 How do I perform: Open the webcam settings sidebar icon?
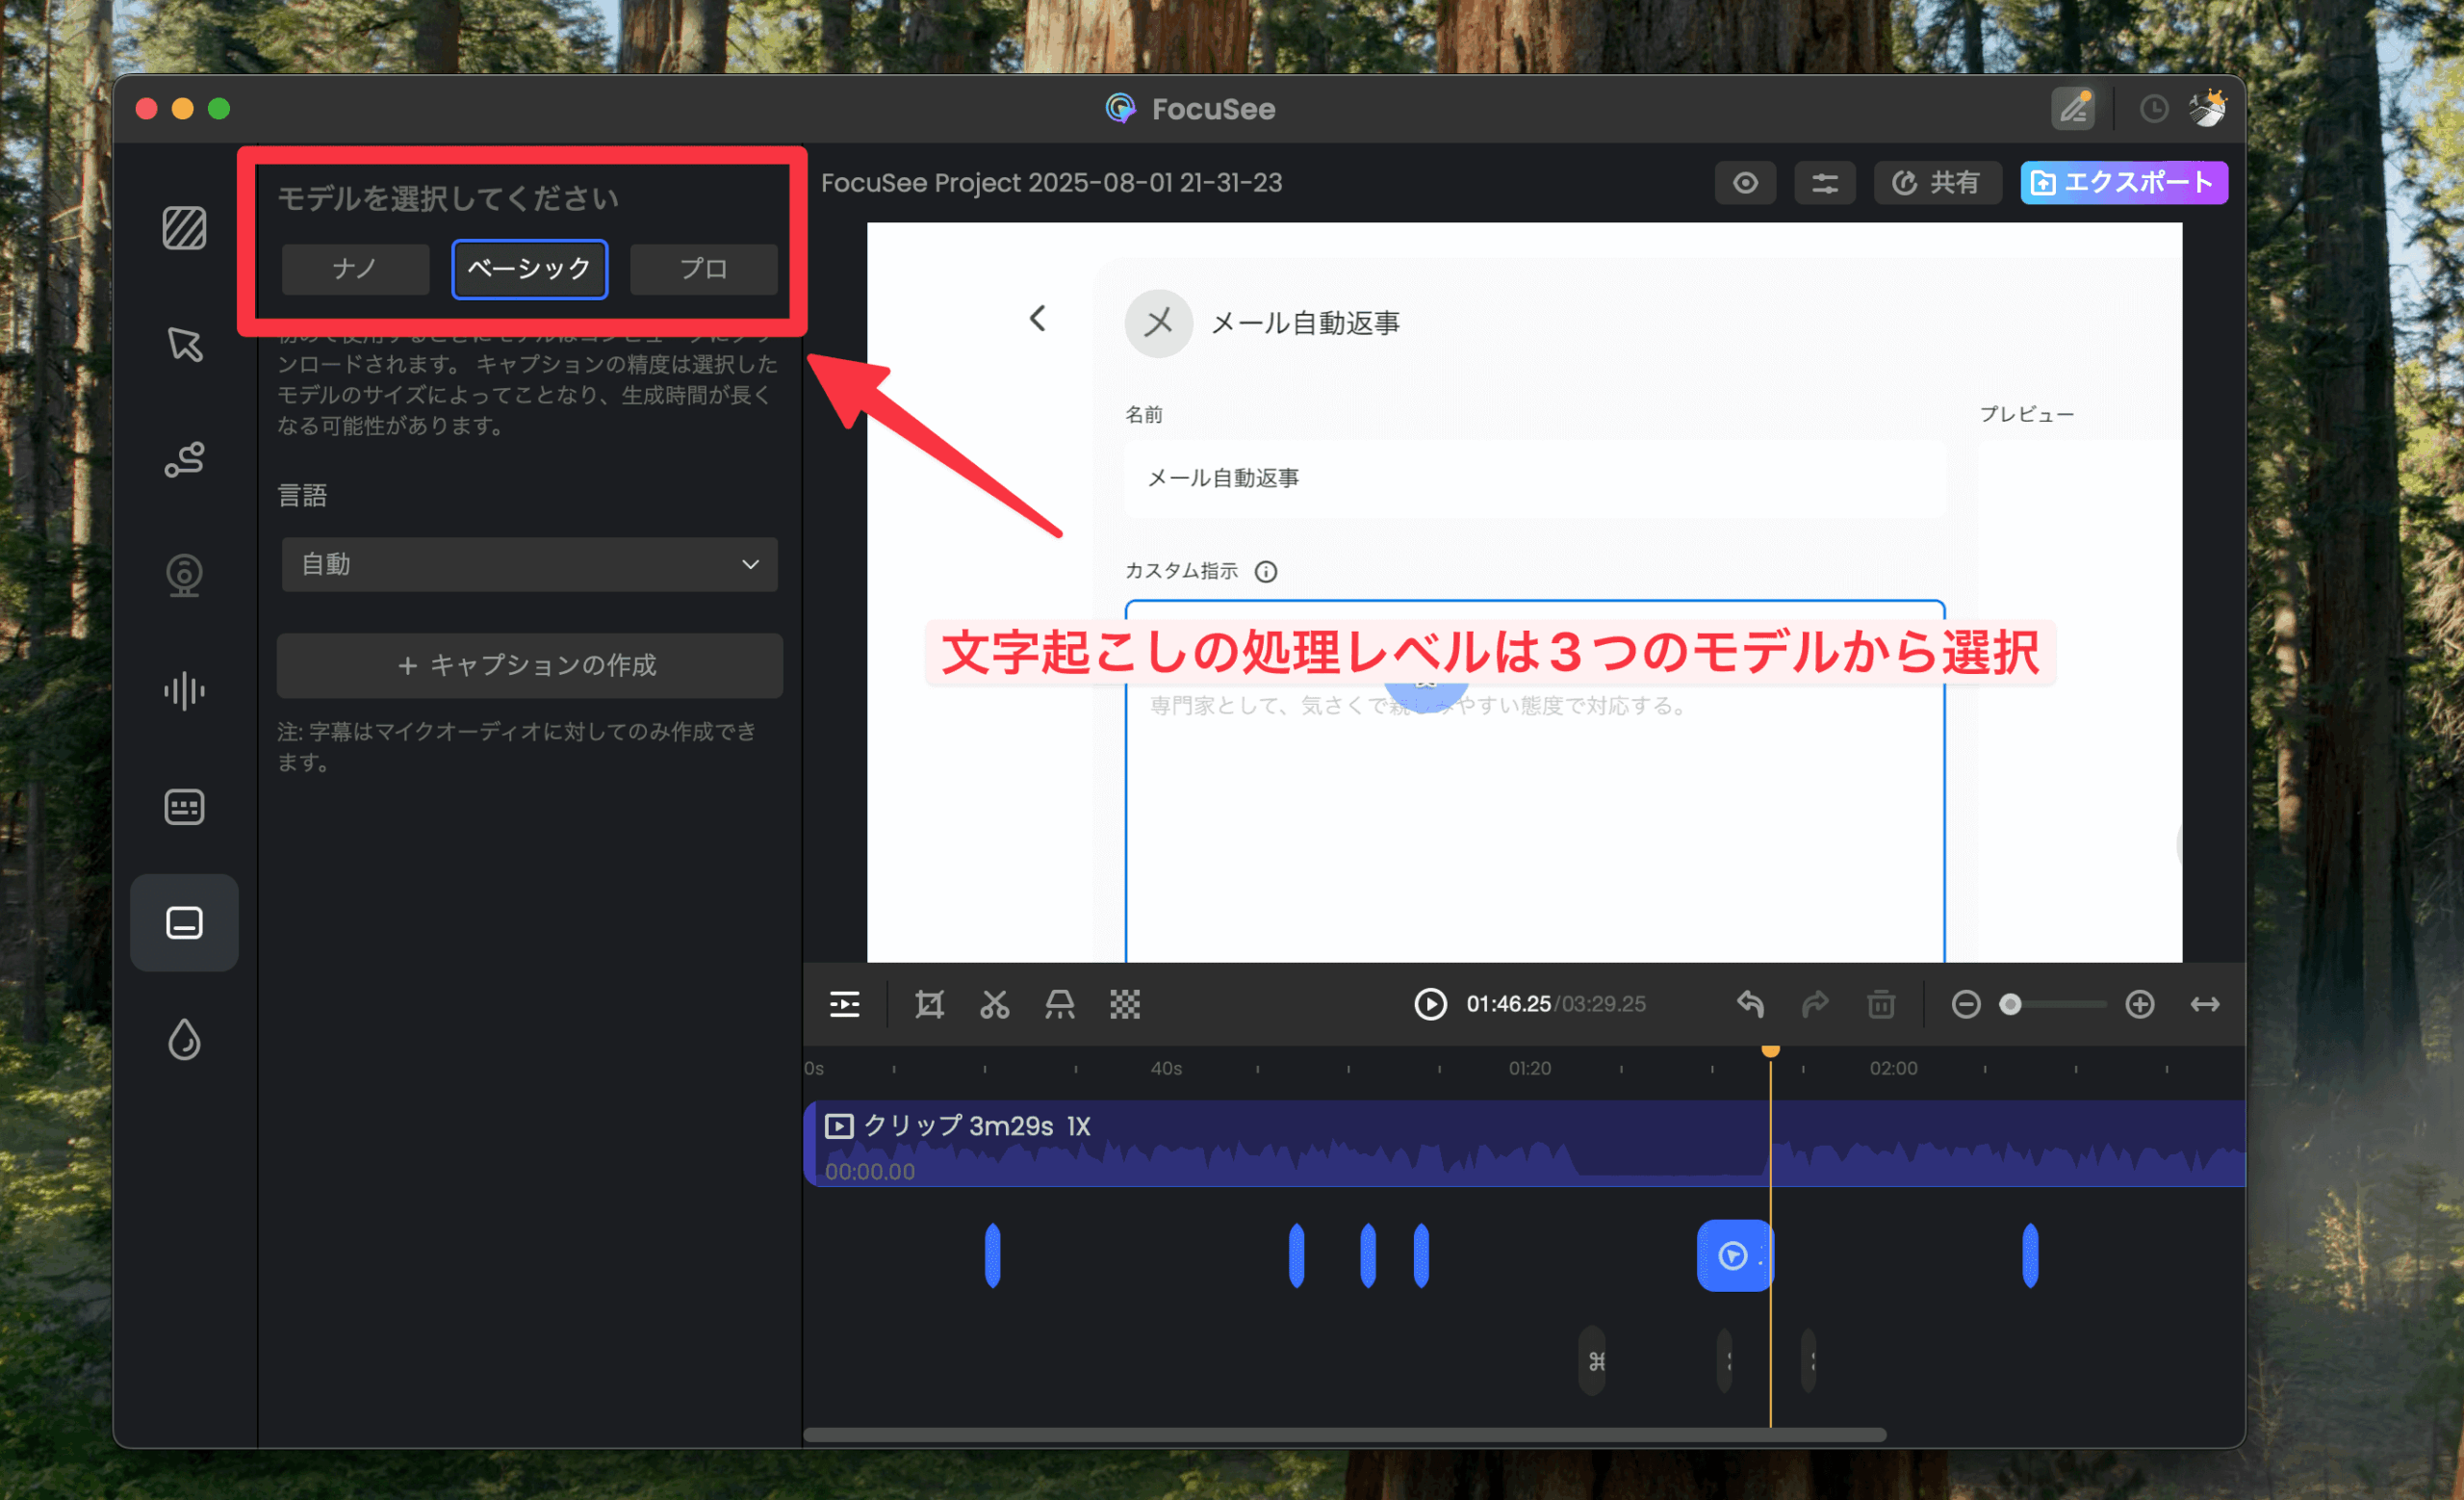pyautogui.click(x=185, y=575)
